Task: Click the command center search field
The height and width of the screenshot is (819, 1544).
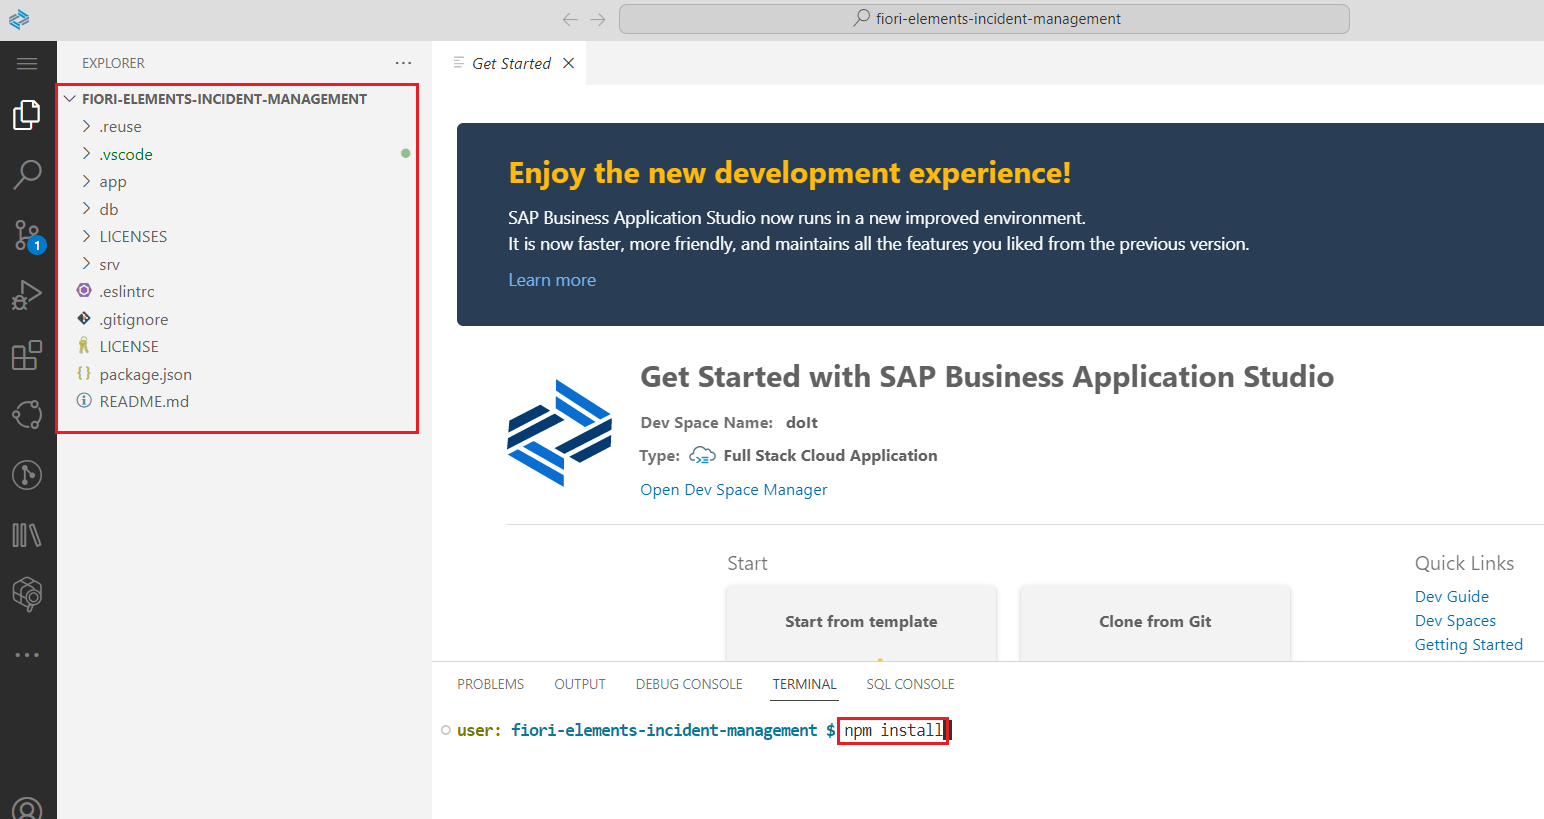Action: click(x=984, y=19)
